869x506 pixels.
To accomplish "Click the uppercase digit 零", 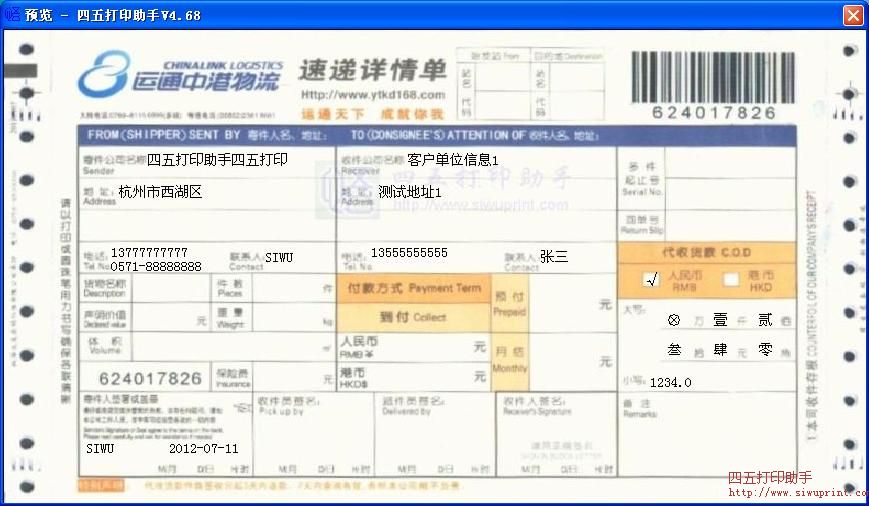I will tap(765, 350).
